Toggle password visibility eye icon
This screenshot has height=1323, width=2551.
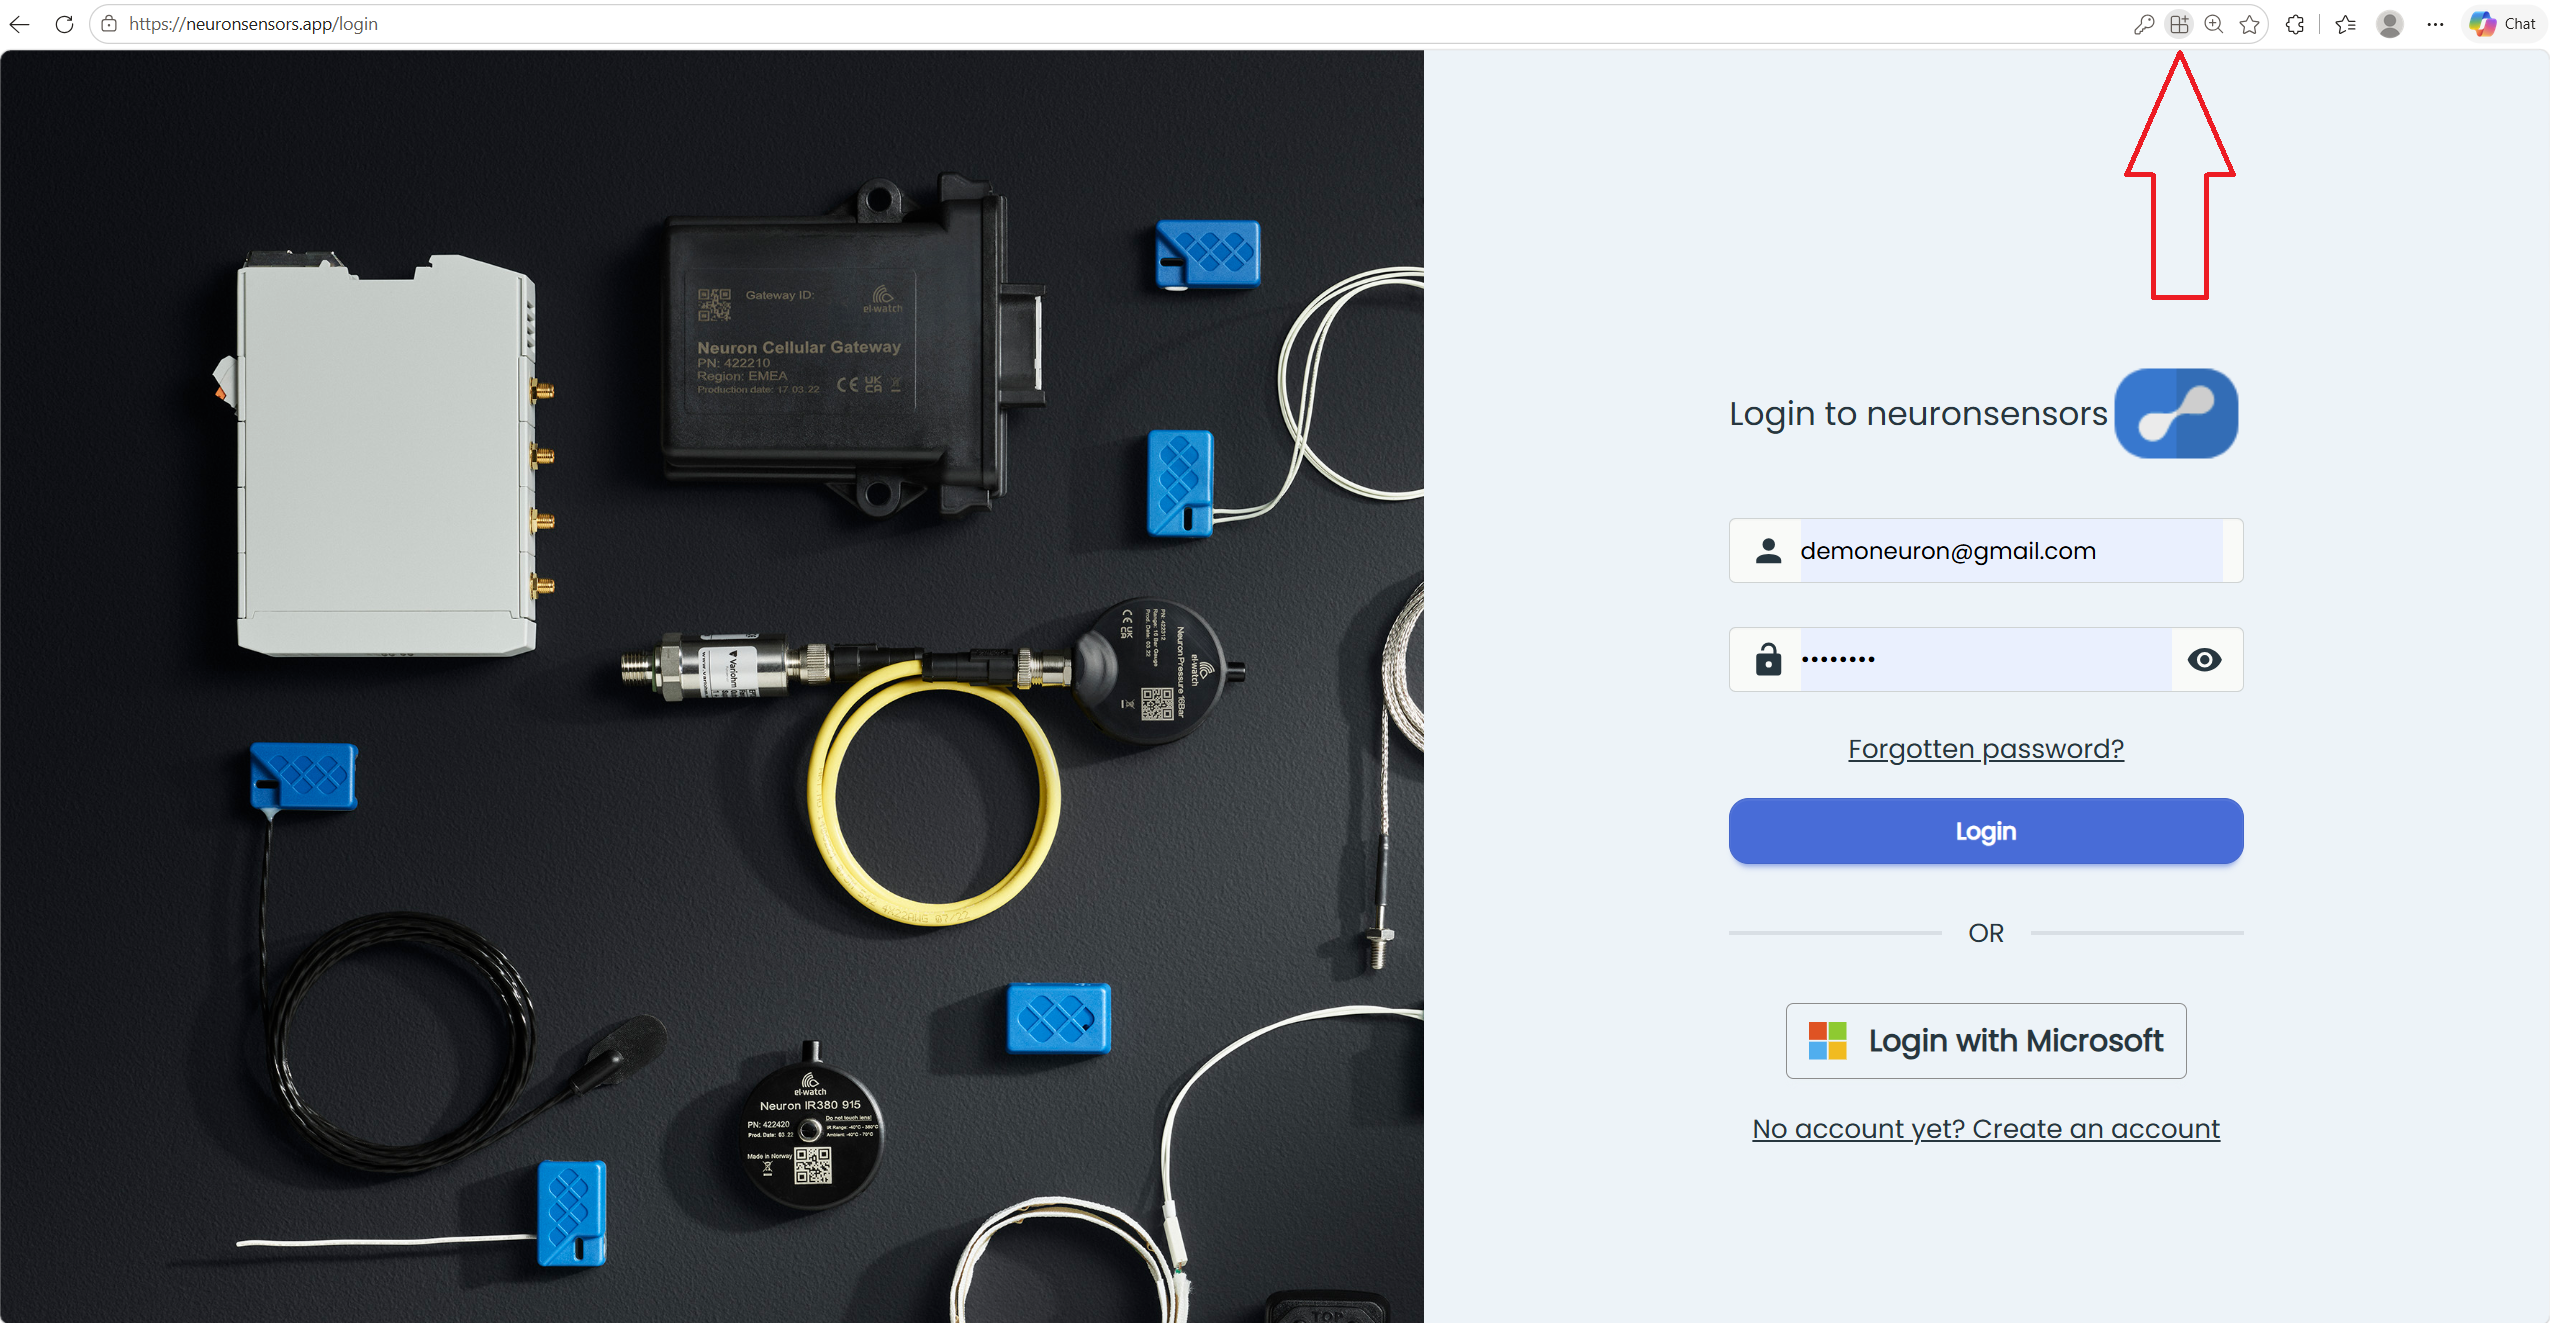point(2204,660)
